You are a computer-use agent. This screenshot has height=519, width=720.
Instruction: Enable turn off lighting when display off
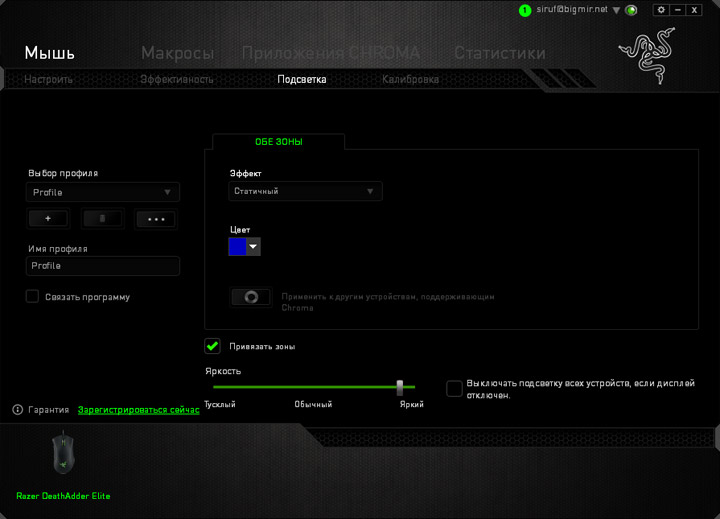pyautogui.click(x=454, y=389)
